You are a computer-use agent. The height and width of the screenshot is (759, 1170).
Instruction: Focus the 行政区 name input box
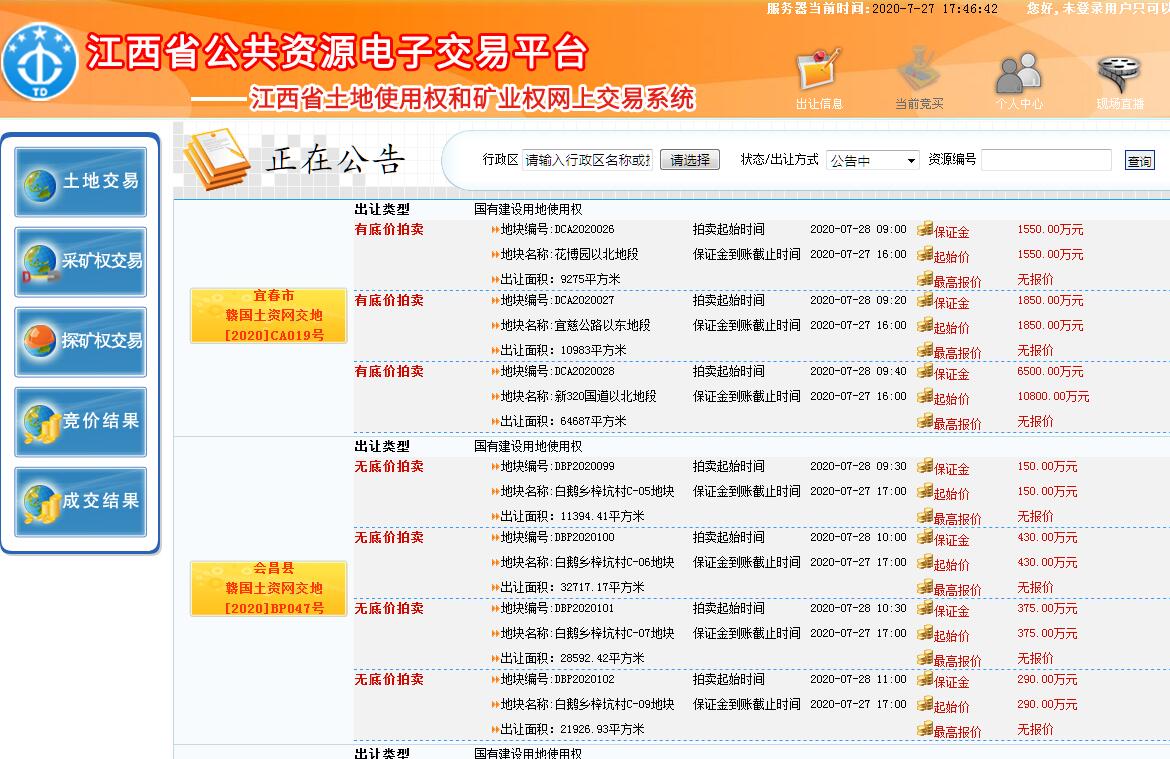(587, 160)
